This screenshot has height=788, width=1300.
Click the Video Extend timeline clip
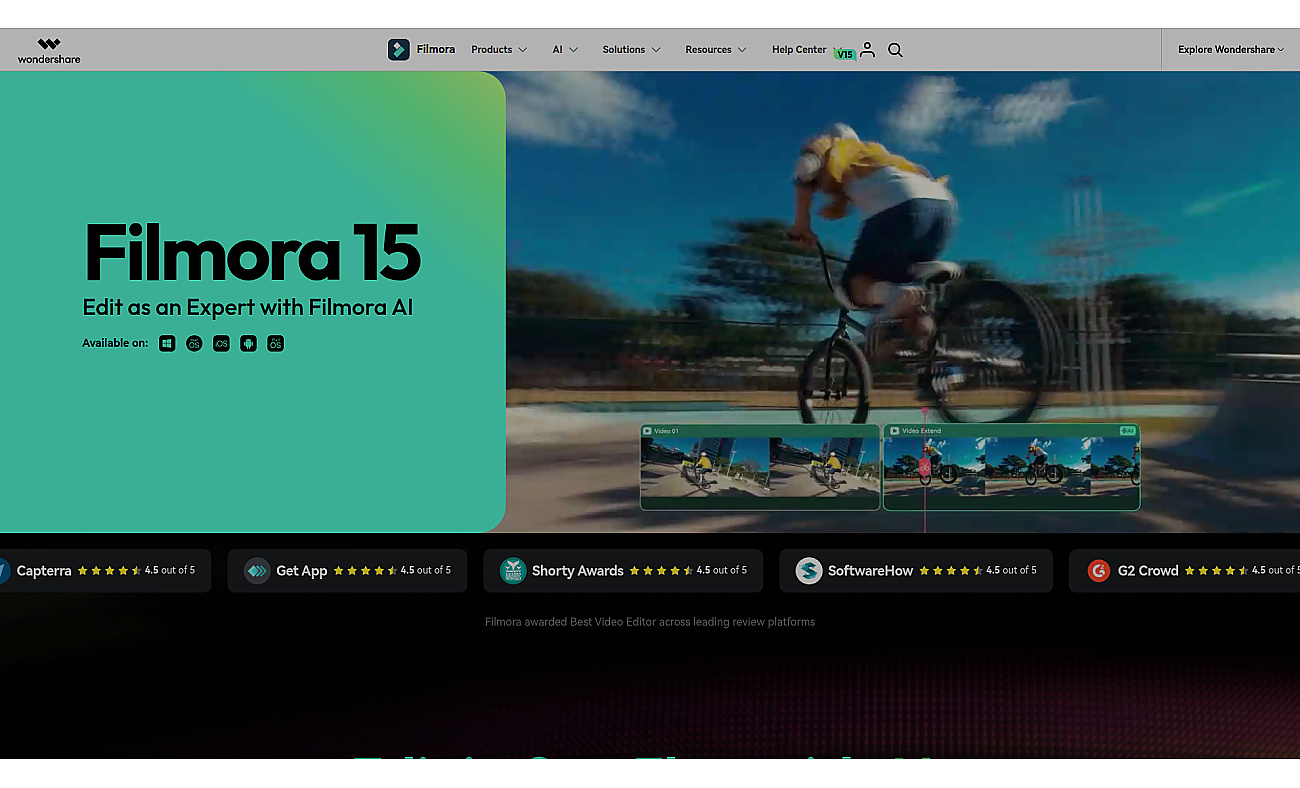1011,467
